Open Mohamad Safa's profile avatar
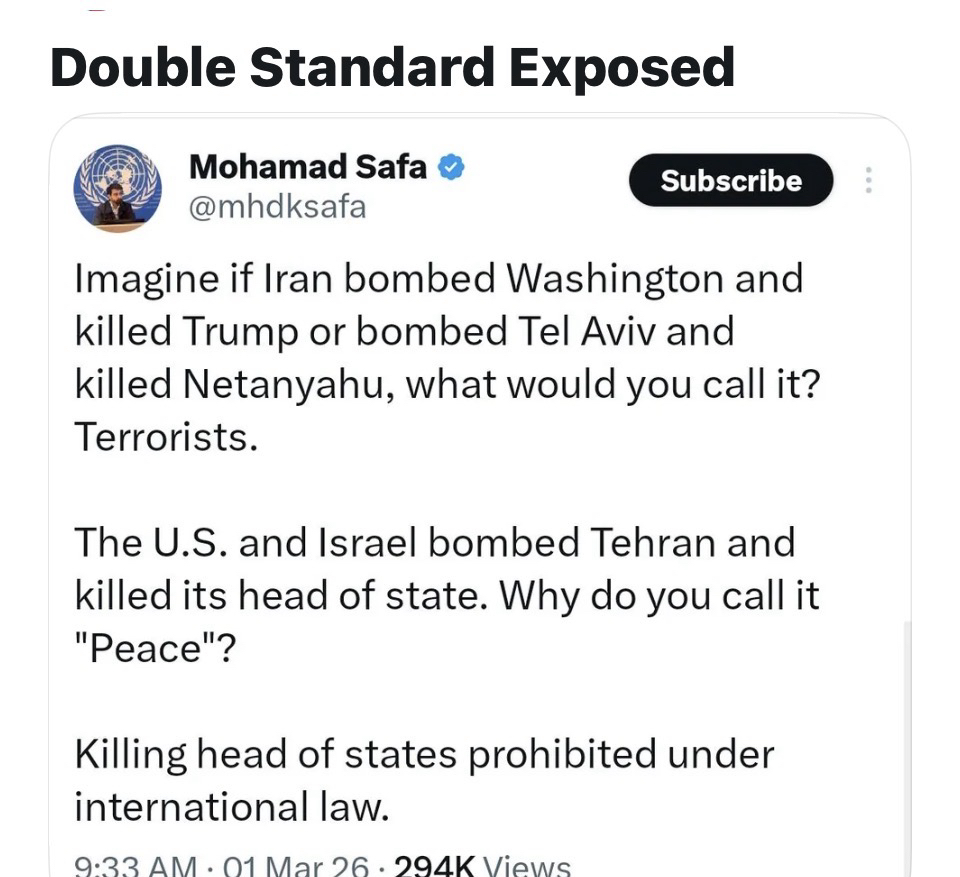 [118, 187]
